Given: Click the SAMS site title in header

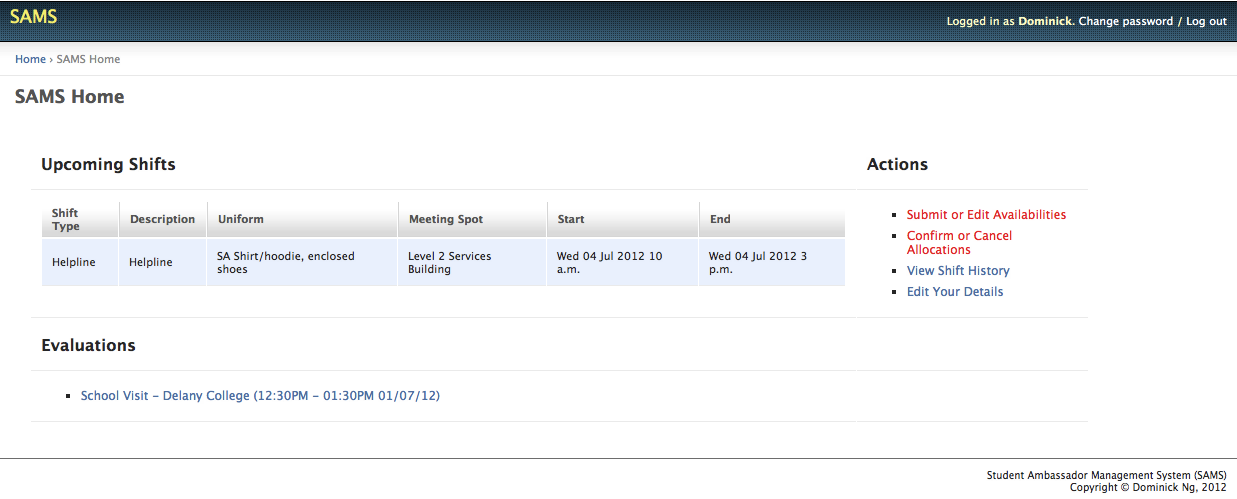Looking at the screenshot, I should pos(33,17).
